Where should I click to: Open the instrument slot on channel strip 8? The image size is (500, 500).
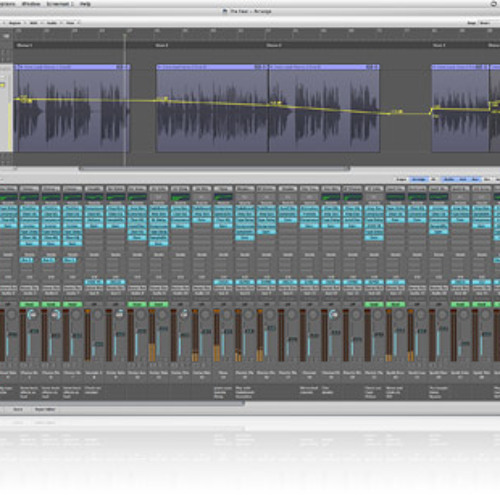94,282
